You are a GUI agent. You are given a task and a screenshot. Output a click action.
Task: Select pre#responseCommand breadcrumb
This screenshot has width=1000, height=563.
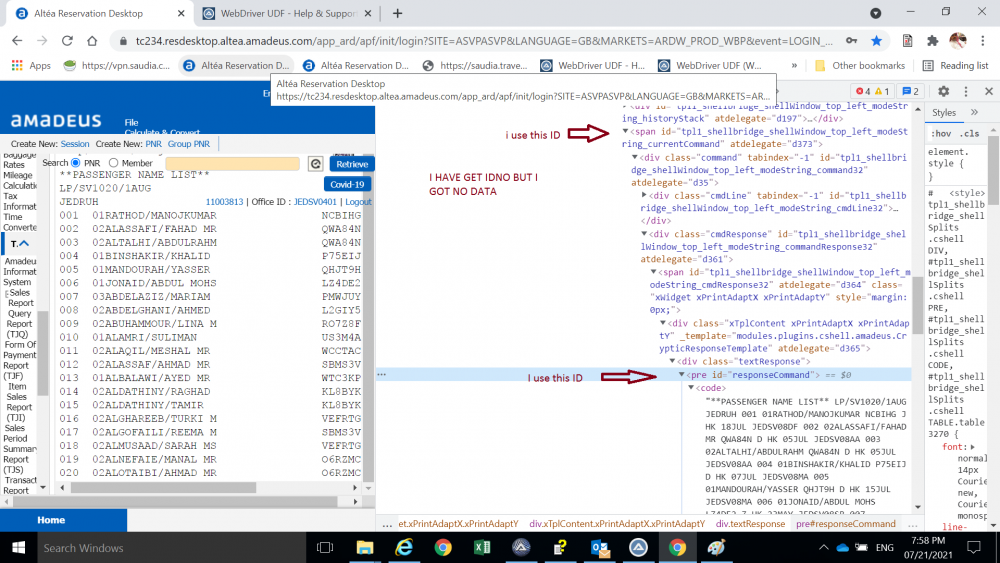tap(846, 523)
